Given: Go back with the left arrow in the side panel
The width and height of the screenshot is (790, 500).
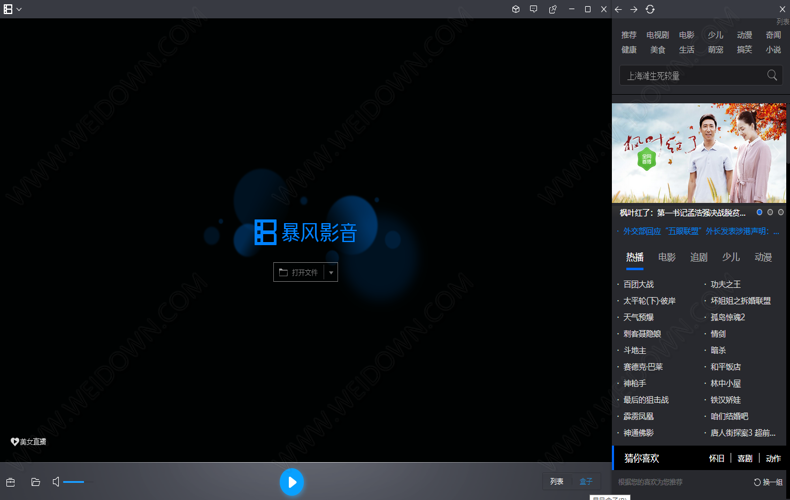Looking at the screenshot, I should pyautogui.click(x=618, y=10).
